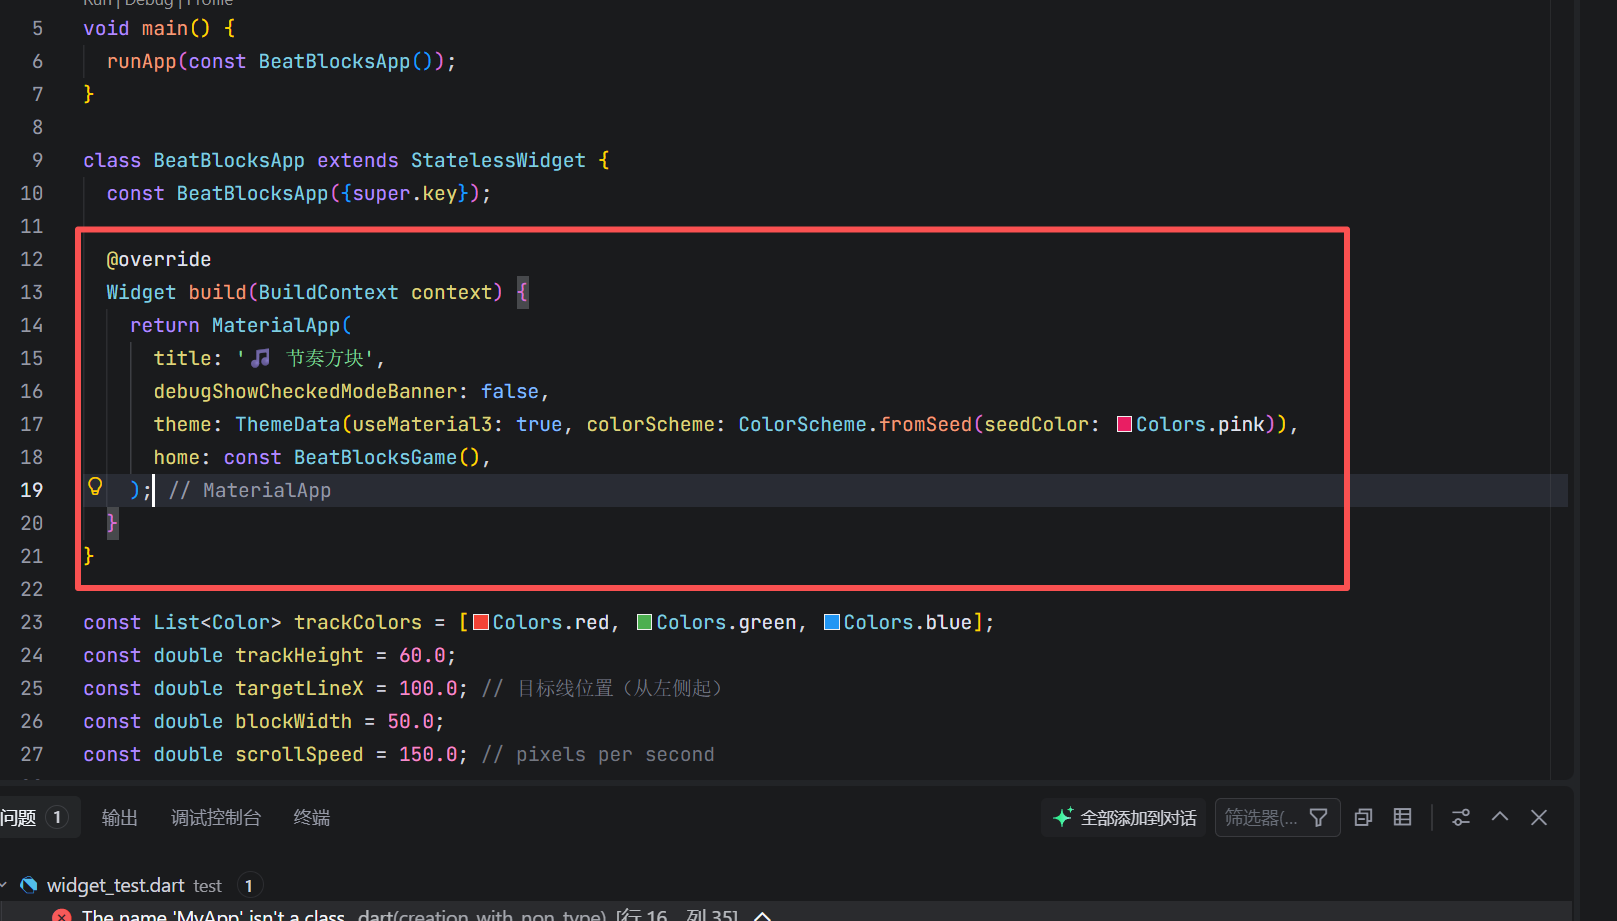This screenshot has height=921, width=1617.
Task: Click 'scrollSpeed' constant on line 27
Action: 299,754
